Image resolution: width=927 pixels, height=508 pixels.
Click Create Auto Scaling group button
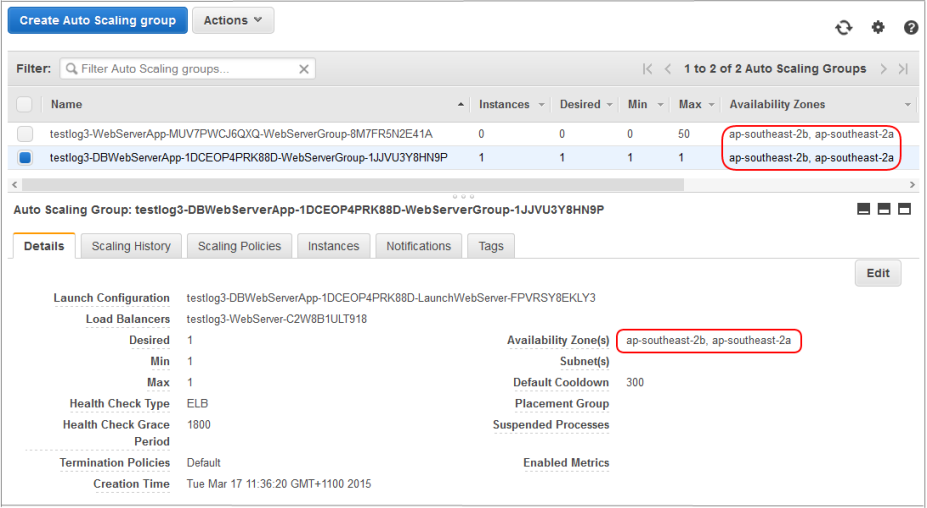(x=98, y=20)
